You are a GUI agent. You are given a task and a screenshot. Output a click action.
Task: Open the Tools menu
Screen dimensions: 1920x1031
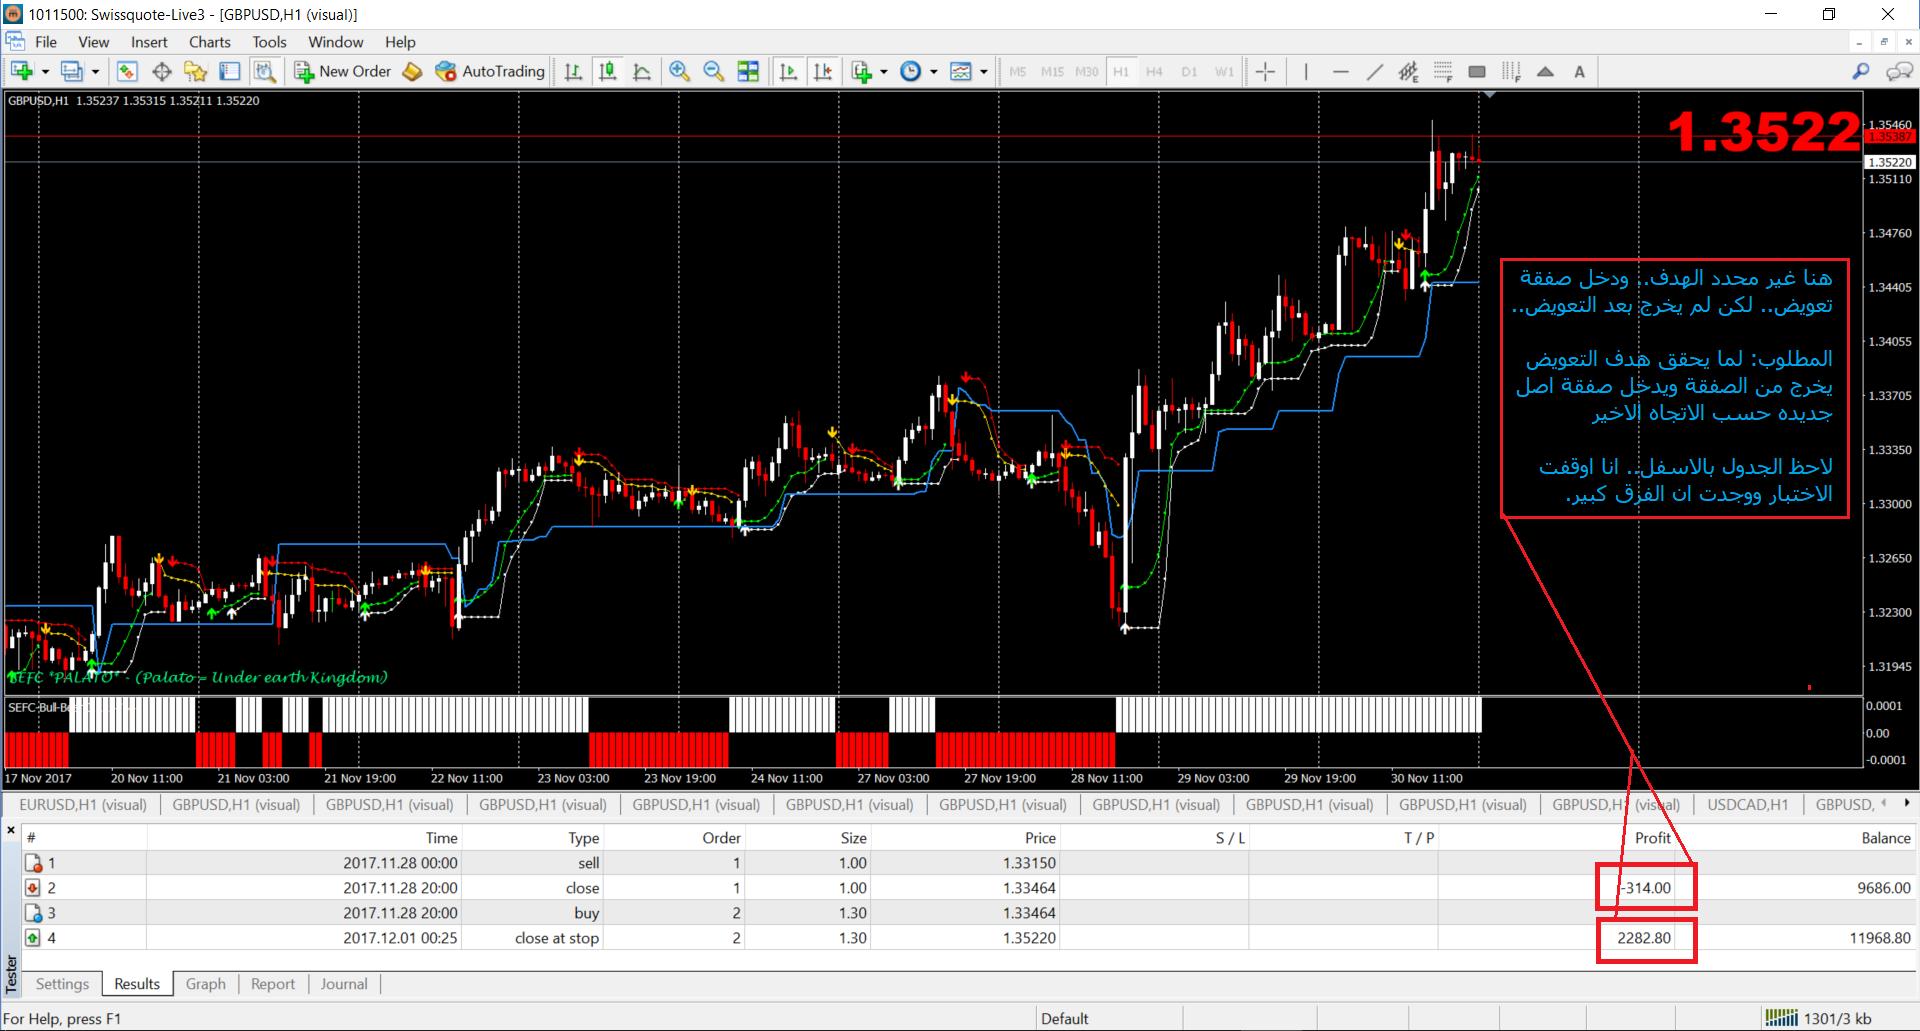pyautogui.click(x=269, y=42)
